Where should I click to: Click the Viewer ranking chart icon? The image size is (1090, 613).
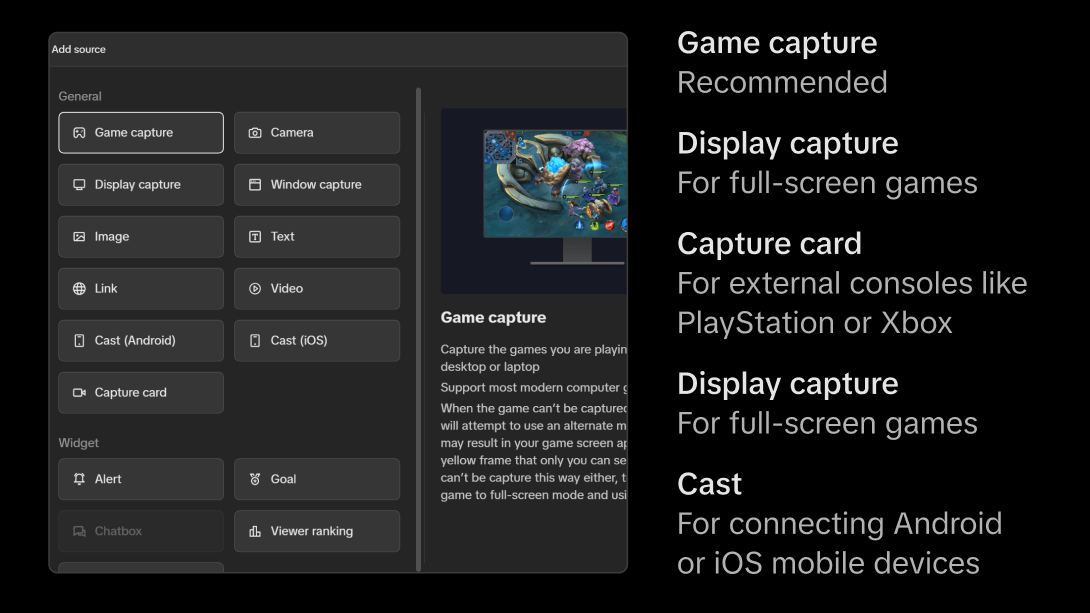255,531
